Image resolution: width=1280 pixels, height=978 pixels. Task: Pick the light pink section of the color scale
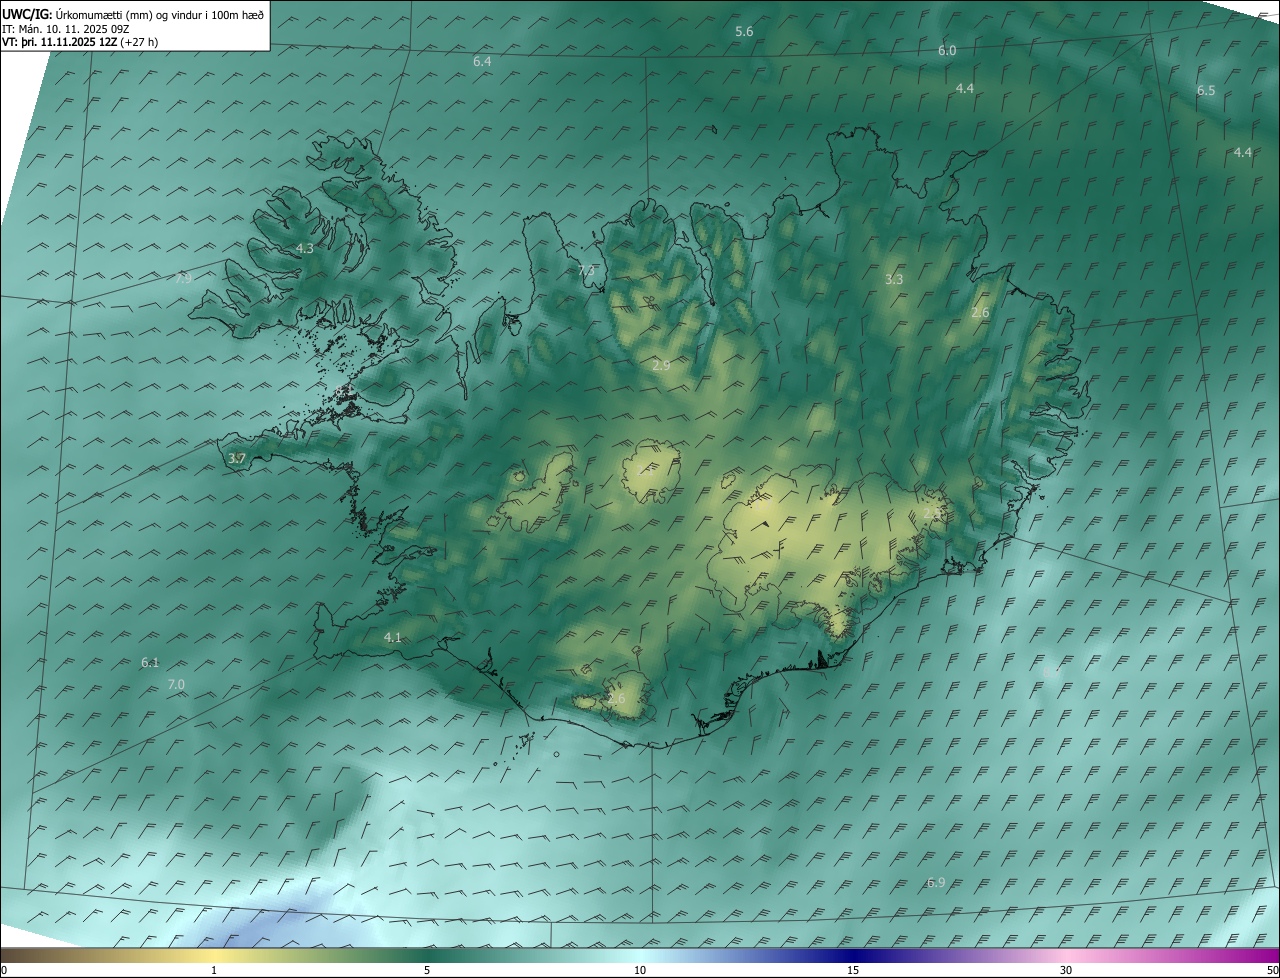[1068, 955]
